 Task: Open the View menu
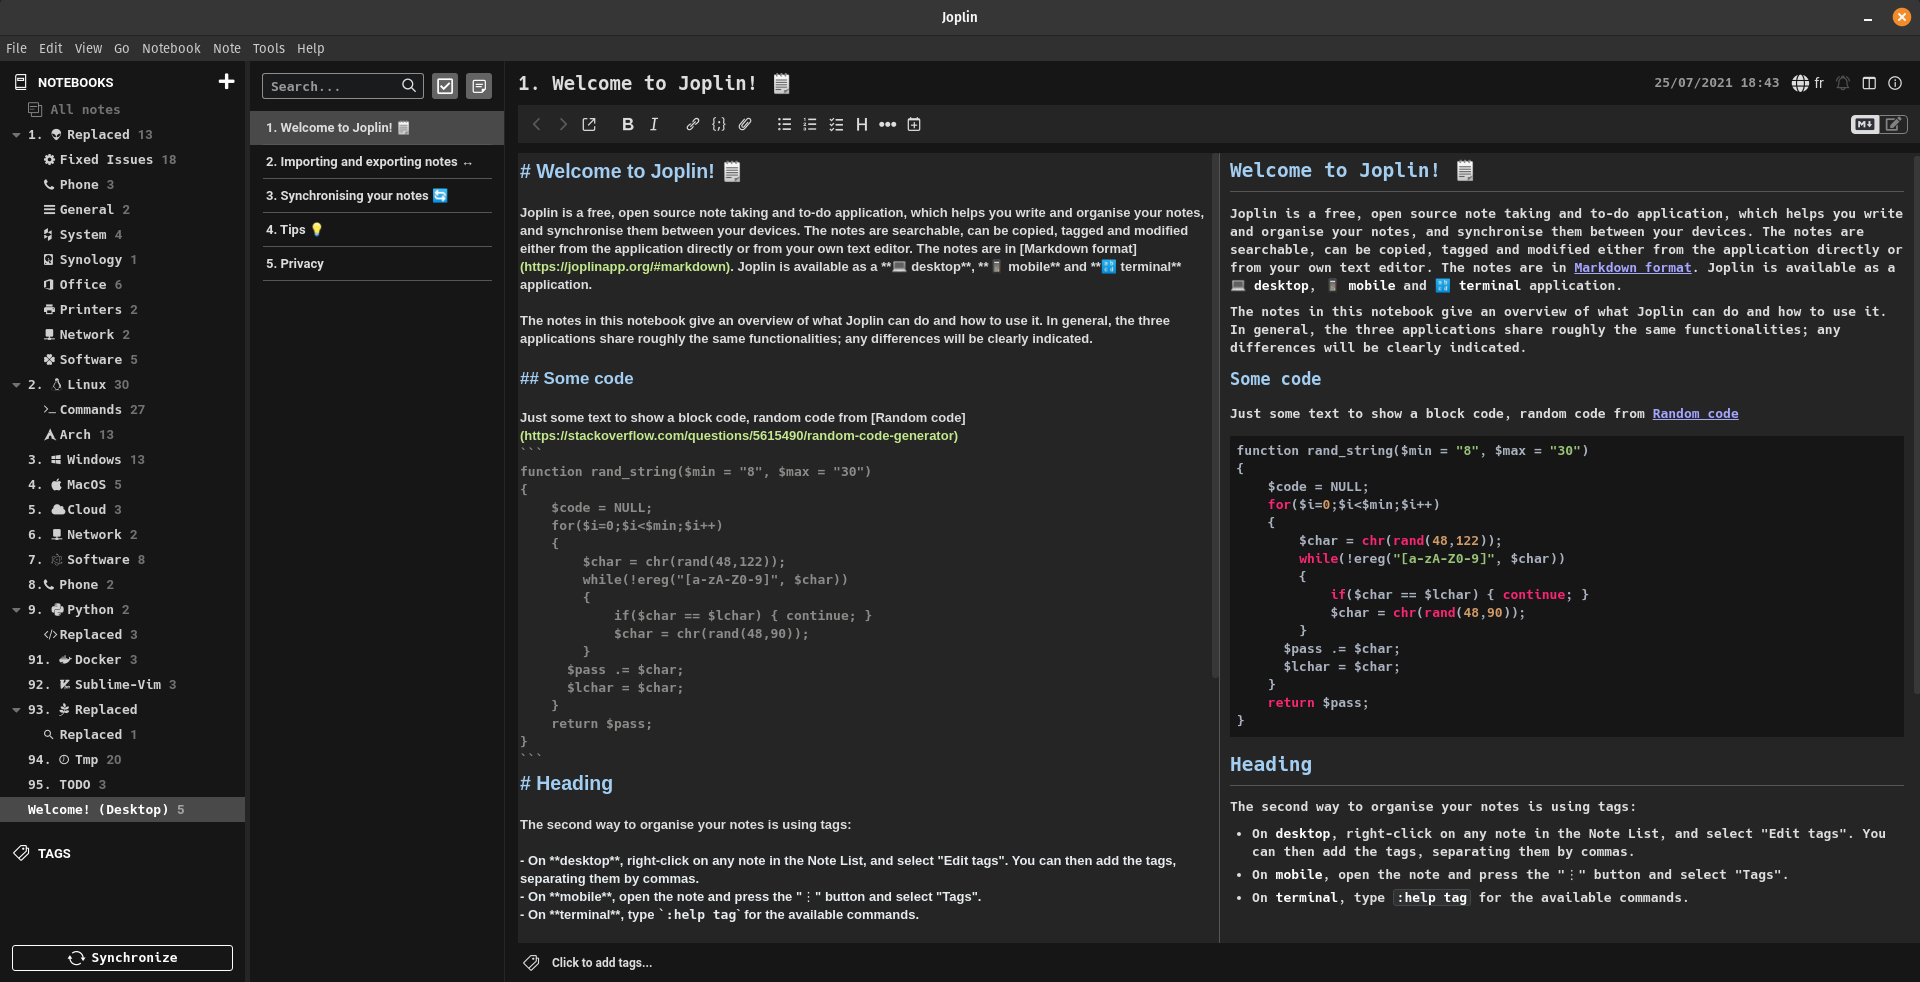(x=88, y=48)
